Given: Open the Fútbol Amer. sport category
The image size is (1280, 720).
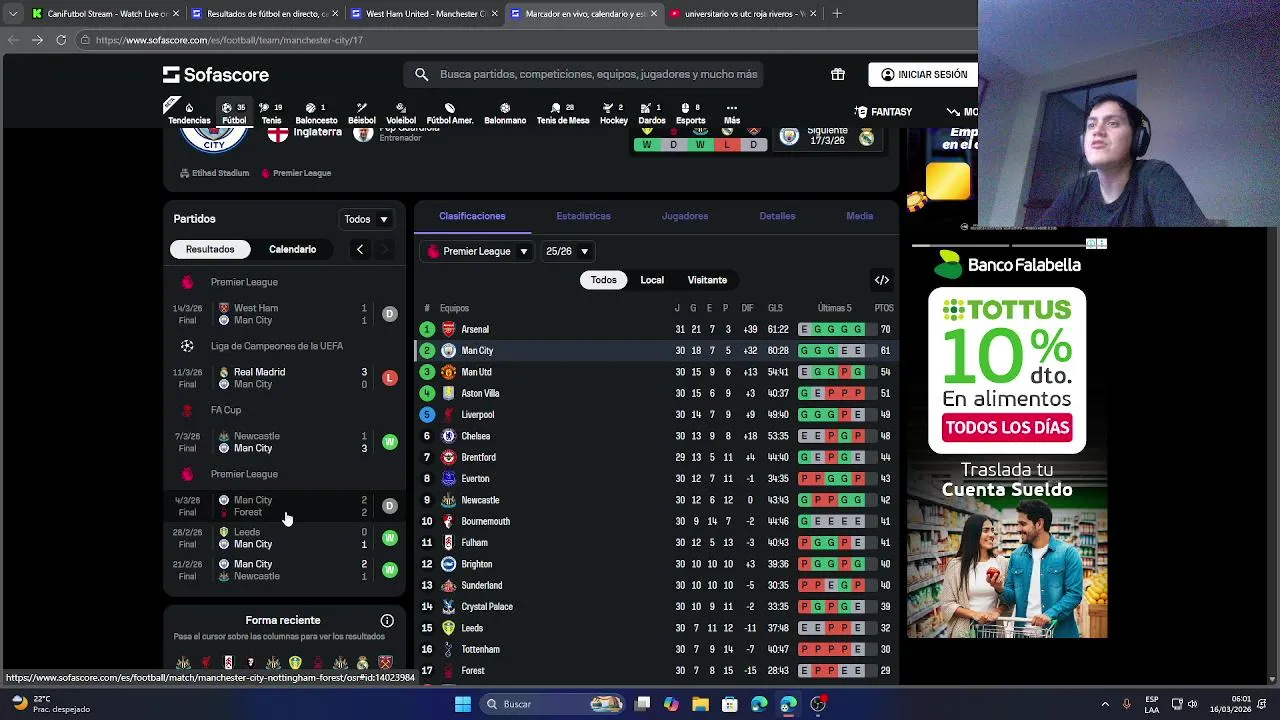Looking at the screenshot, I should [450, 114].
